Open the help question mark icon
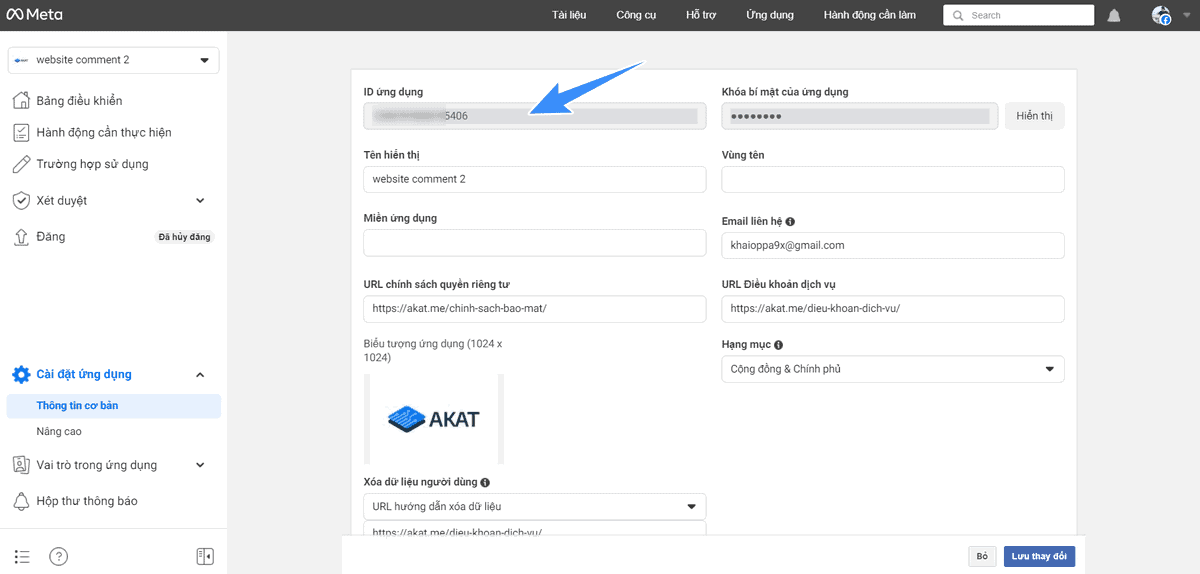The width and height of the screenshot is (1200, 574). tap(59, 557)
